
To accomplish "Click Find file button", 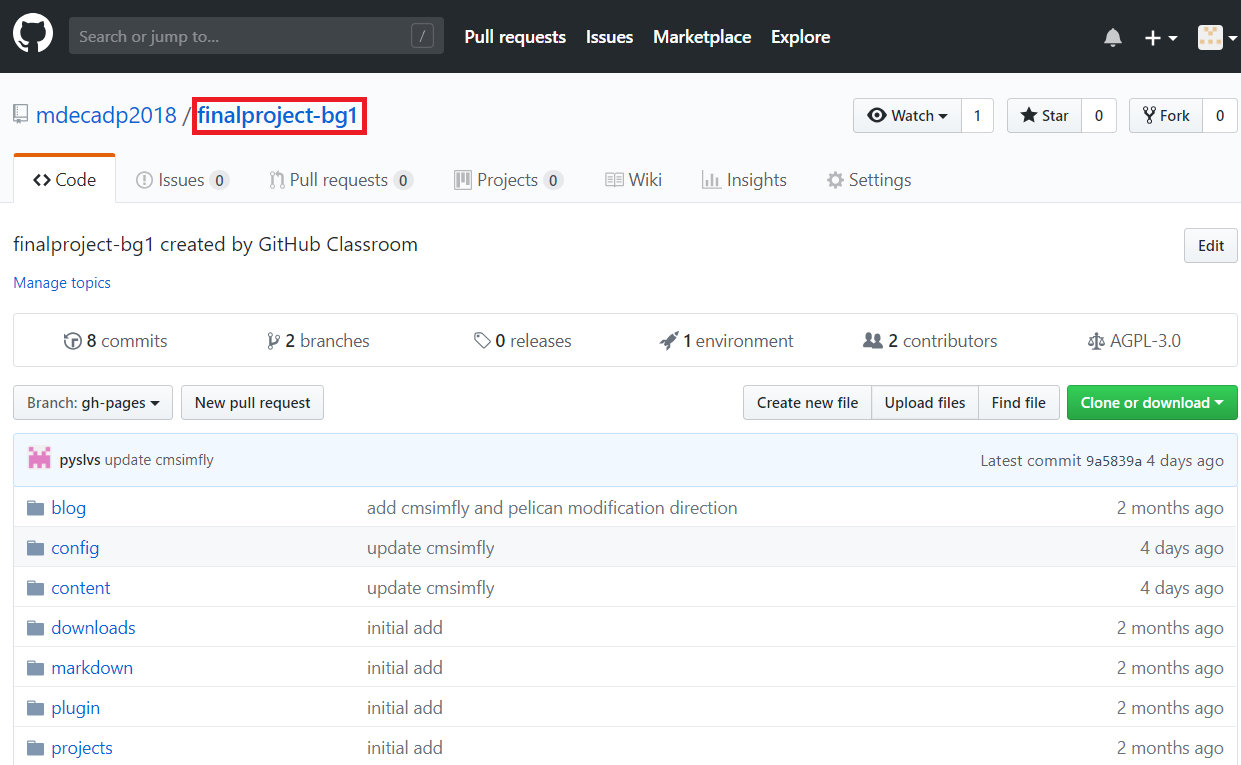I will tap(1018, 402).
